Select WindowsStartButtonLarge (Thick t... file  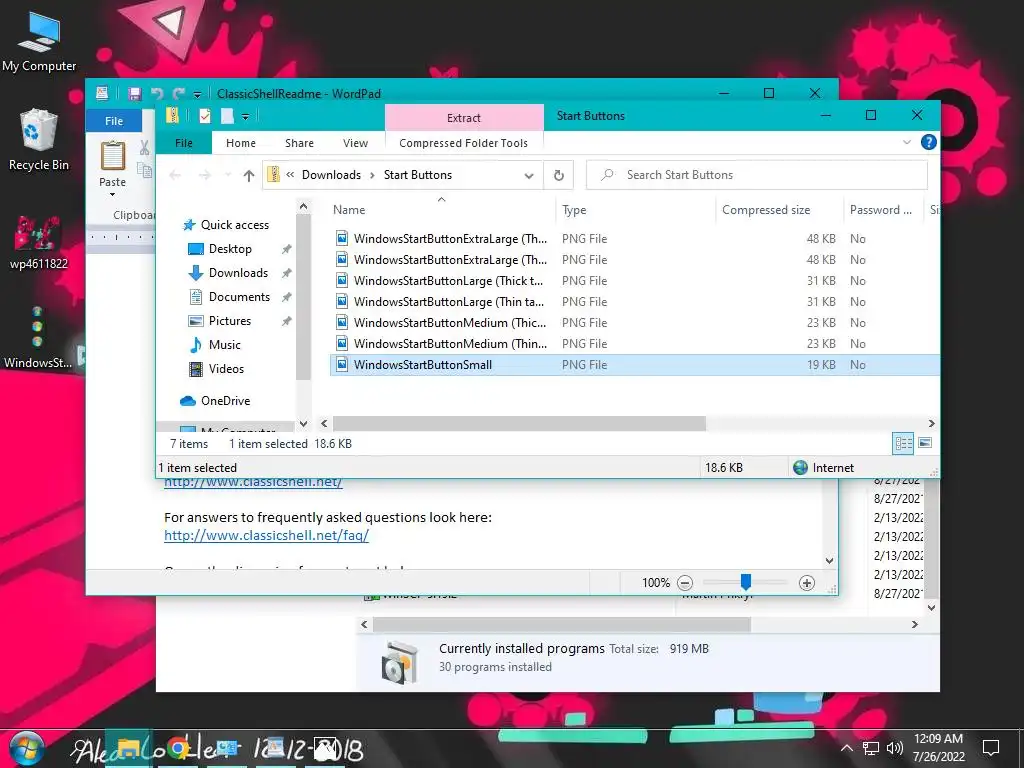point(634,281)
